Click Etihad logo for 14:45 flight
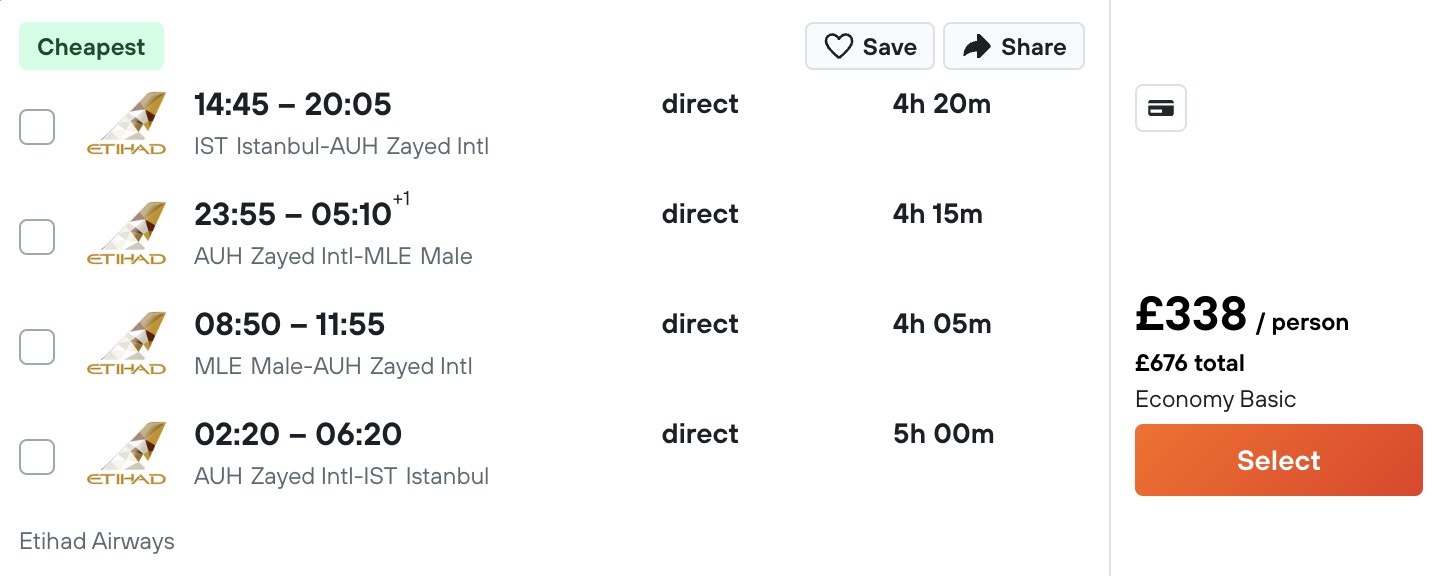 (126, 124)
